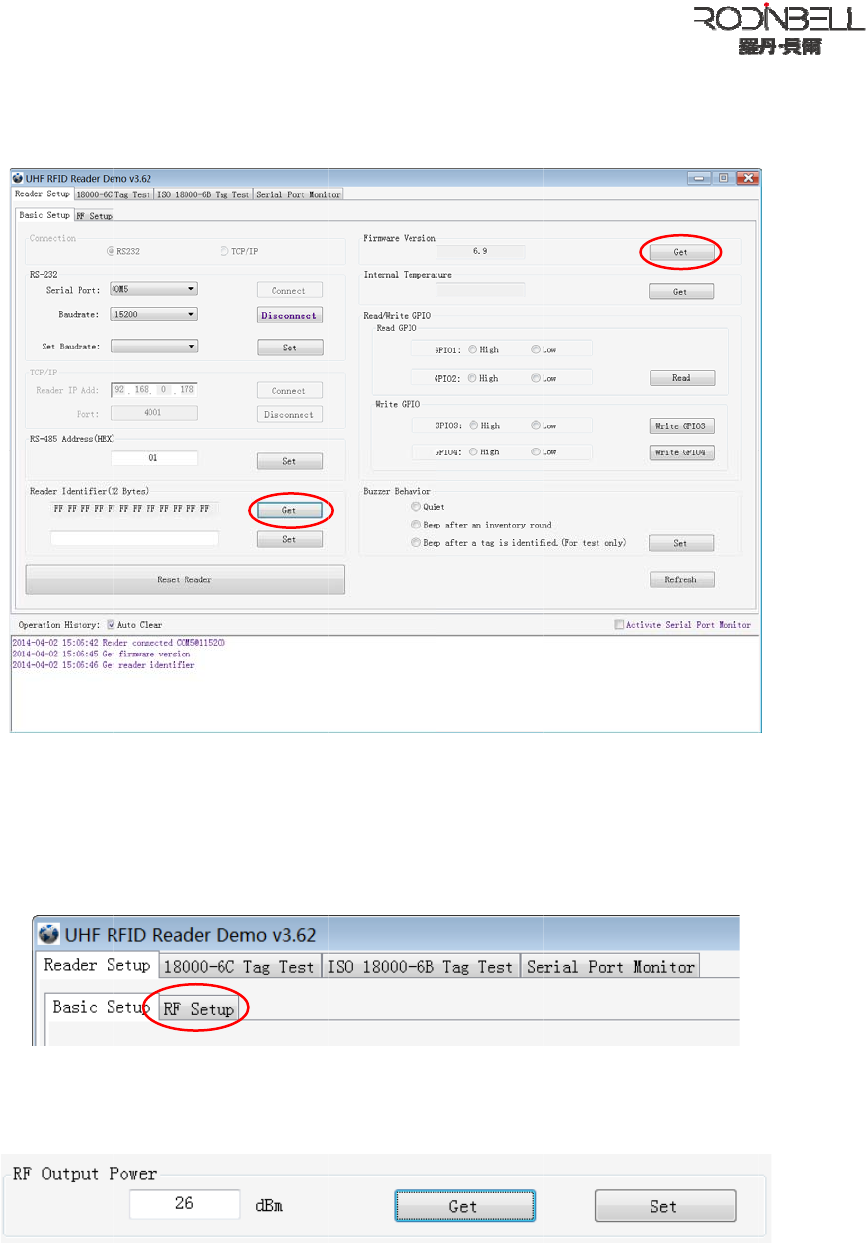Click Set for RS-485 Address
The width and height of the screenshot is (867, 1243).
[x=290, y=462]
